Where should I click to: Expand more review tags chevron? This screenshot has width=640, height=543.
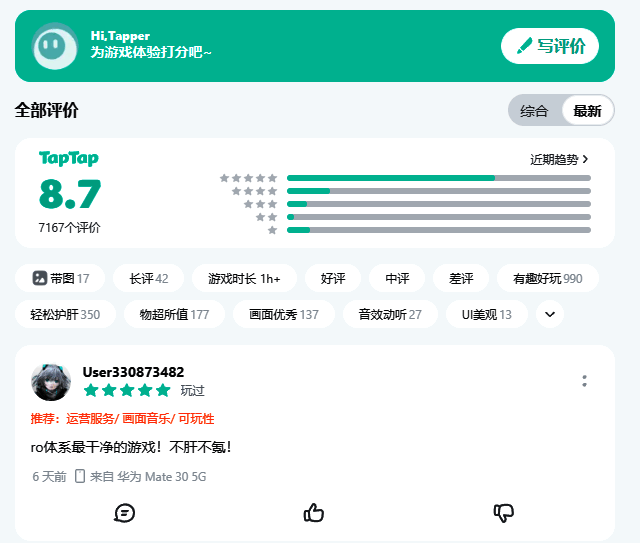550,314
